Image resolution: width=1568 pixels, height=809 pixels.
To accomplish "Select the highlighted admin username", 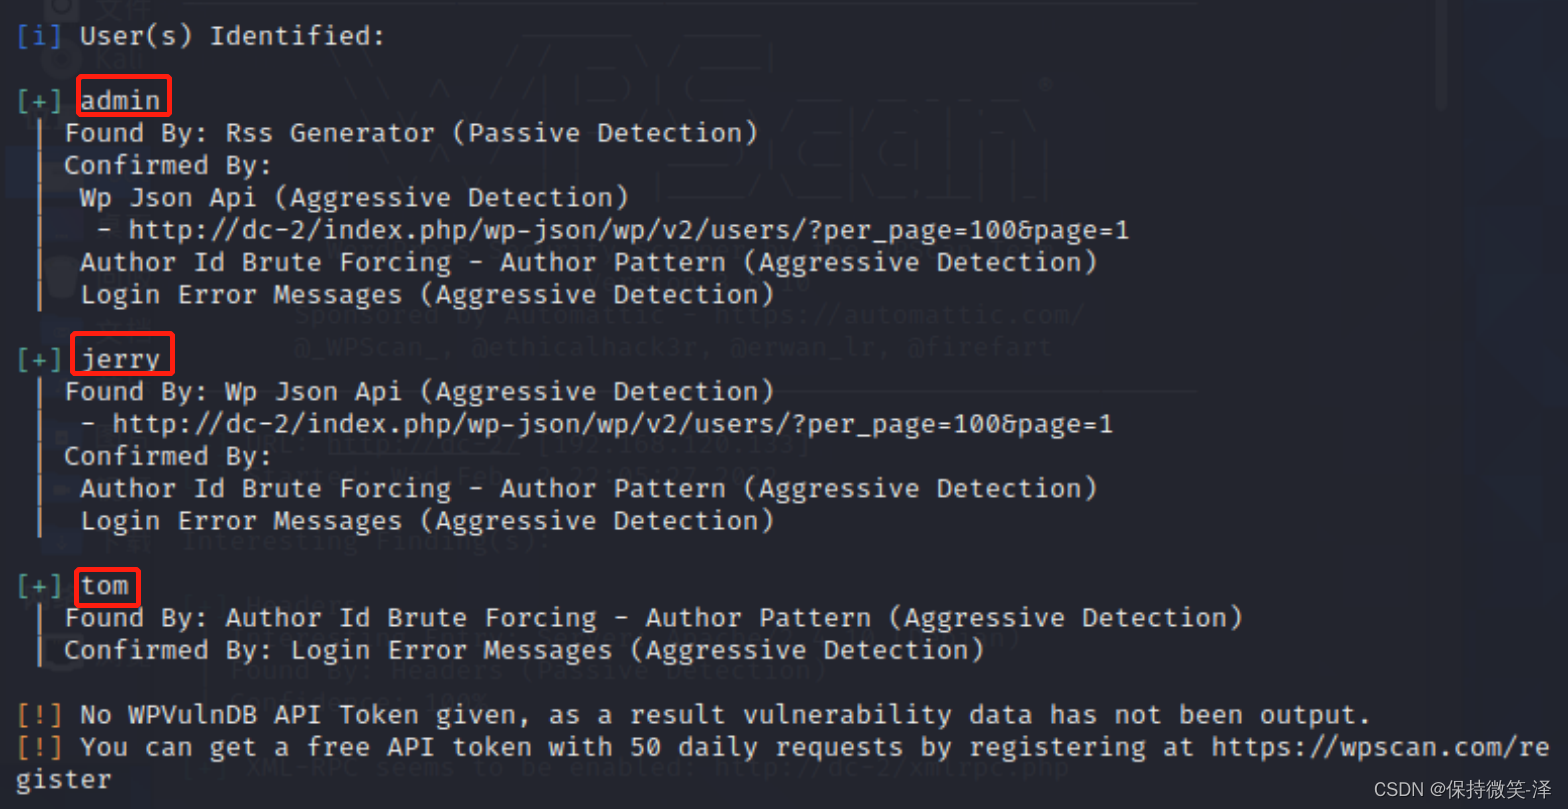I will coord(121,100).
